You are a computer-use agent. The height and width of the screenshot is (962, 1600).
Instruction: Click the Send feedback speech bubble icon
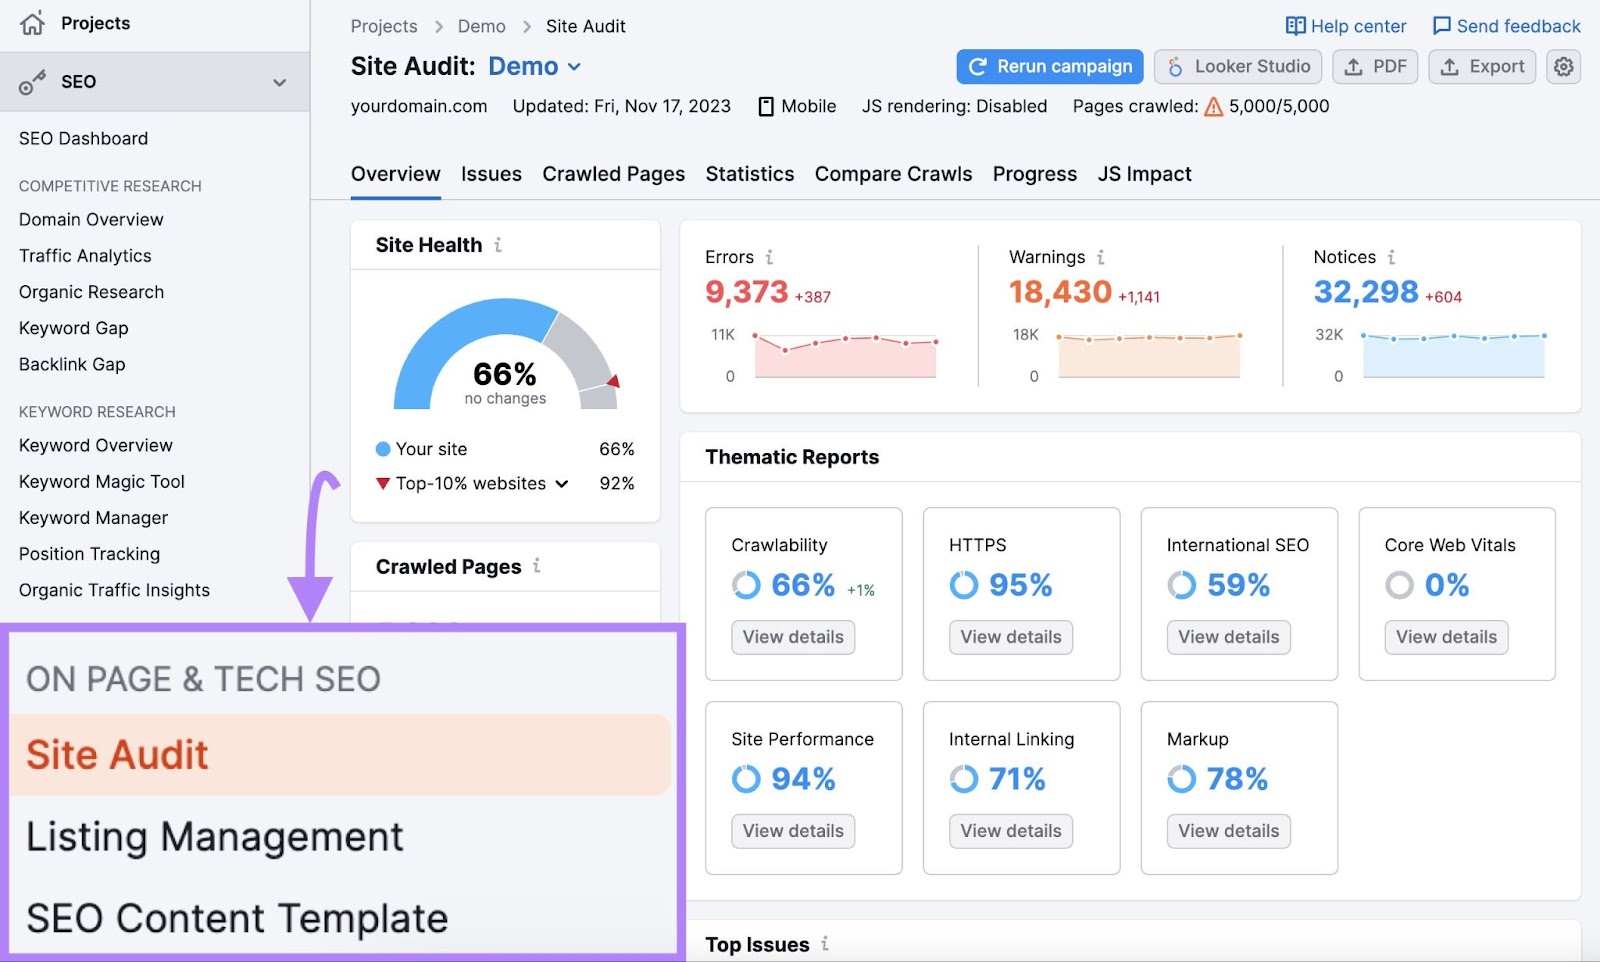(x=1441, y=25)
